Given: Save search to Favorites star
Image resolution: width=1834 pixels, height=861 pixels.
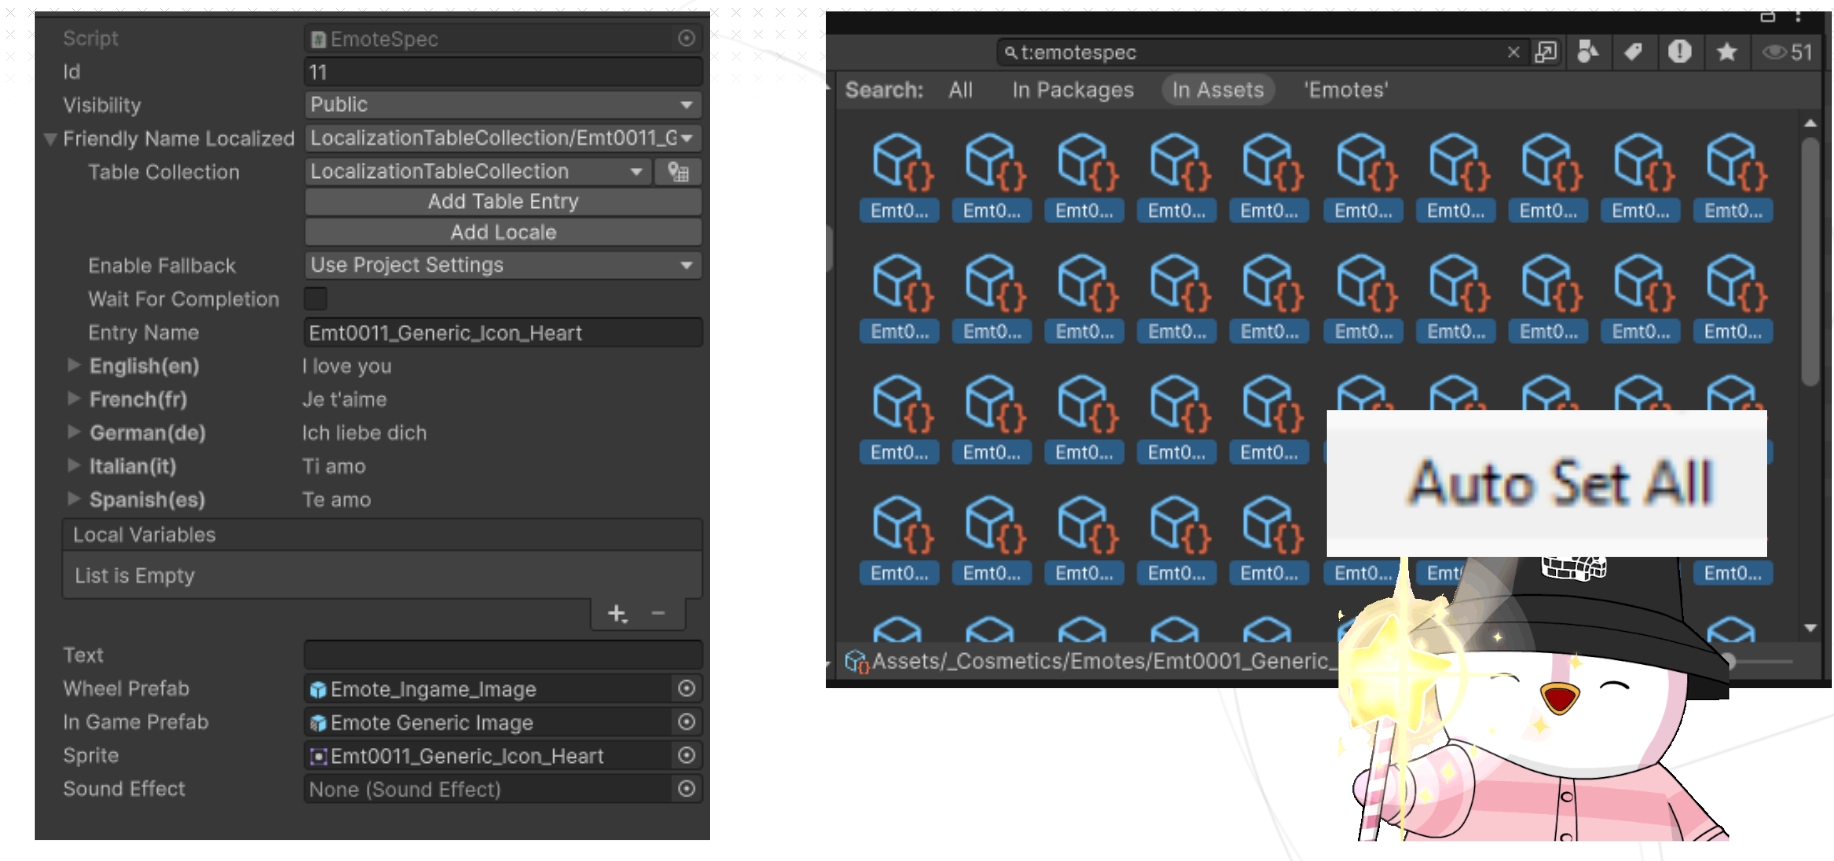Looking at the screenshot, I should point(1727,52).
